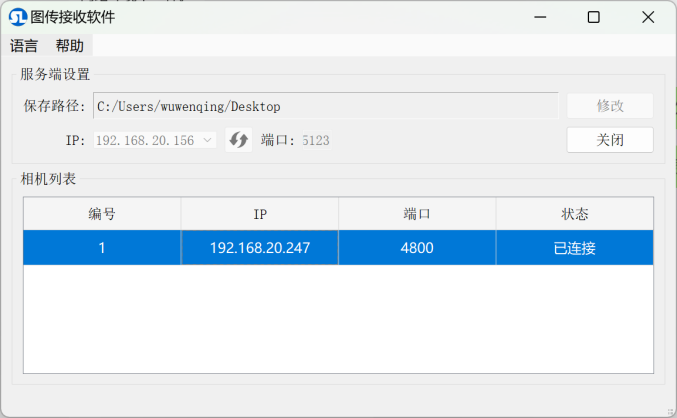The image size is (677, 418).
Task: Open the 语言 menu
Action: 24,45
